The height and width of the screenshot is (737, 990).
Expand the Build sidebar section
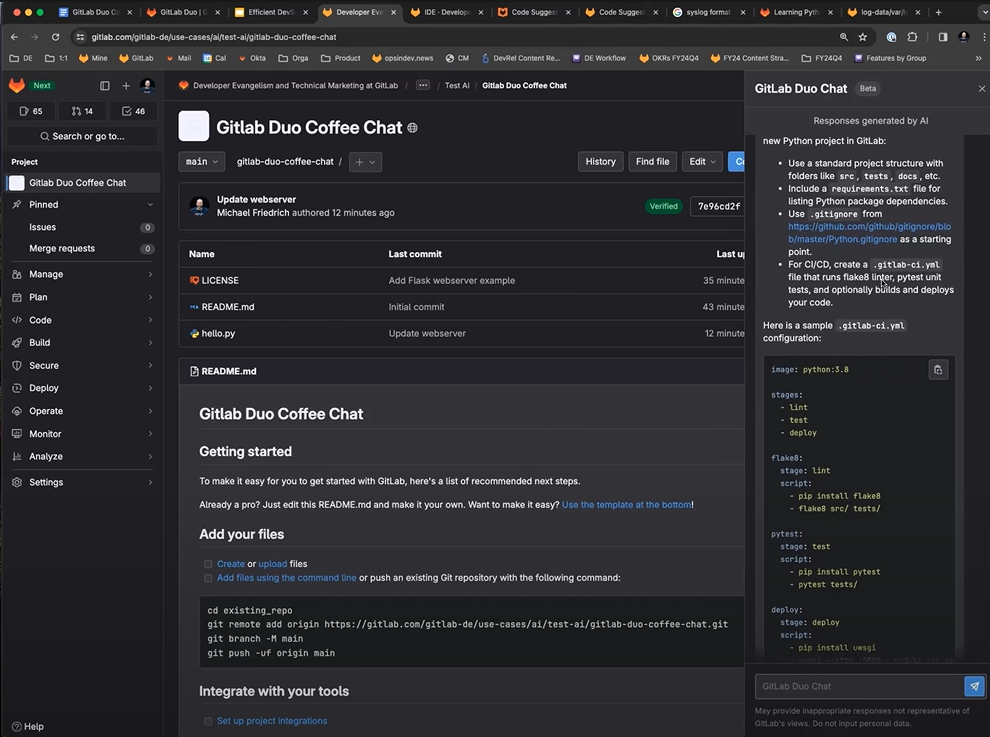[x=82, y=342]
